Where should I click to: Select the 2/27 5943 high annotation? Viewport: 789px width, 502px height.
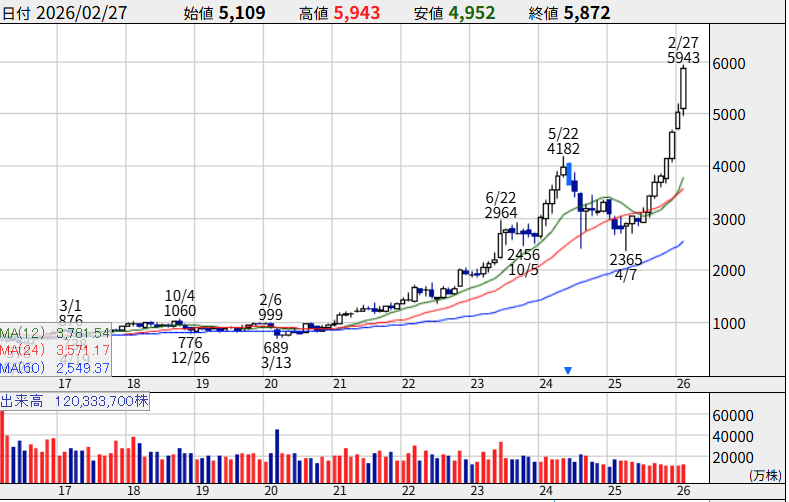coord(684,50)
